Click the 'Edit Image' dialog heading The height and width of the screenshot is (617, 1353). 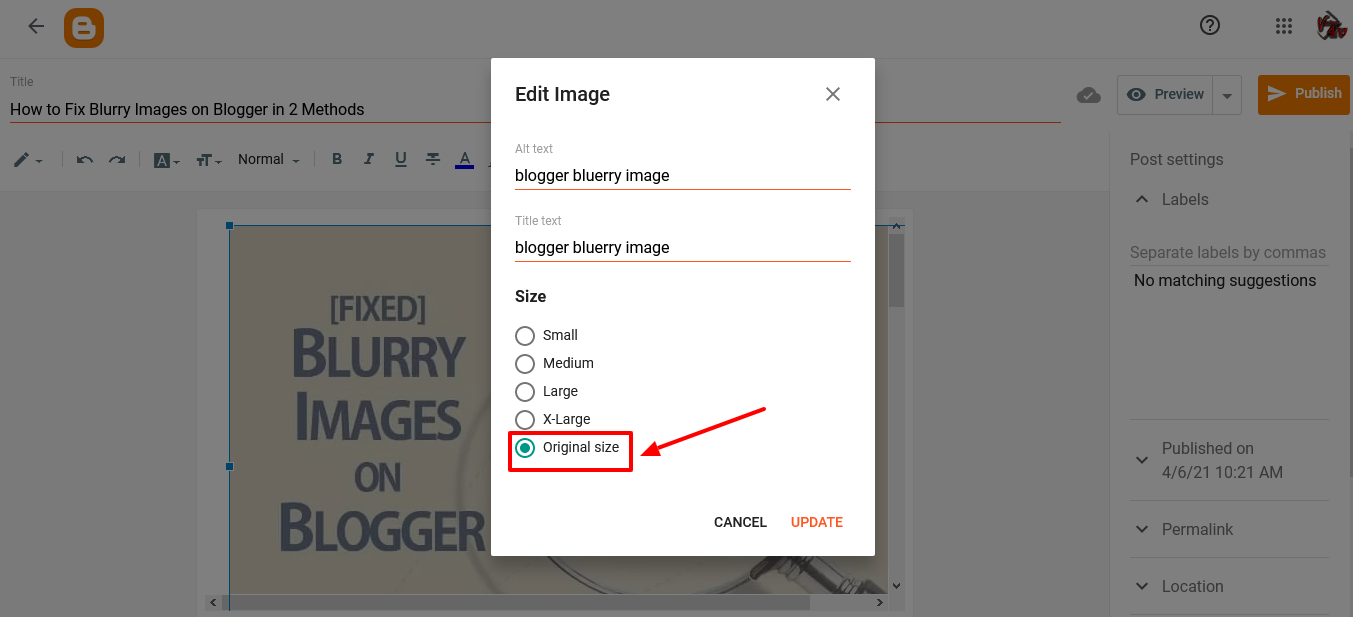tap(562, 94)
